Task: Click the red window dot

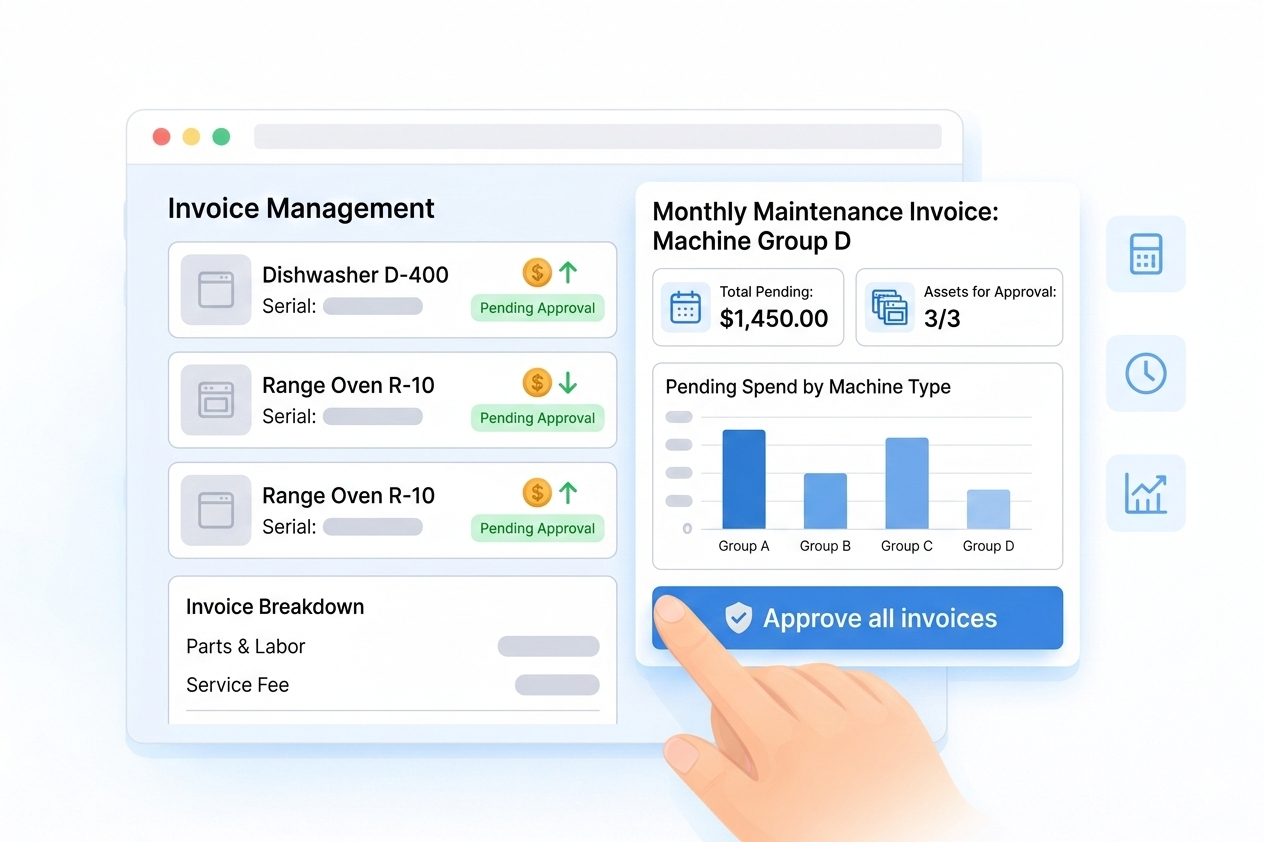Action: point(161,137)
